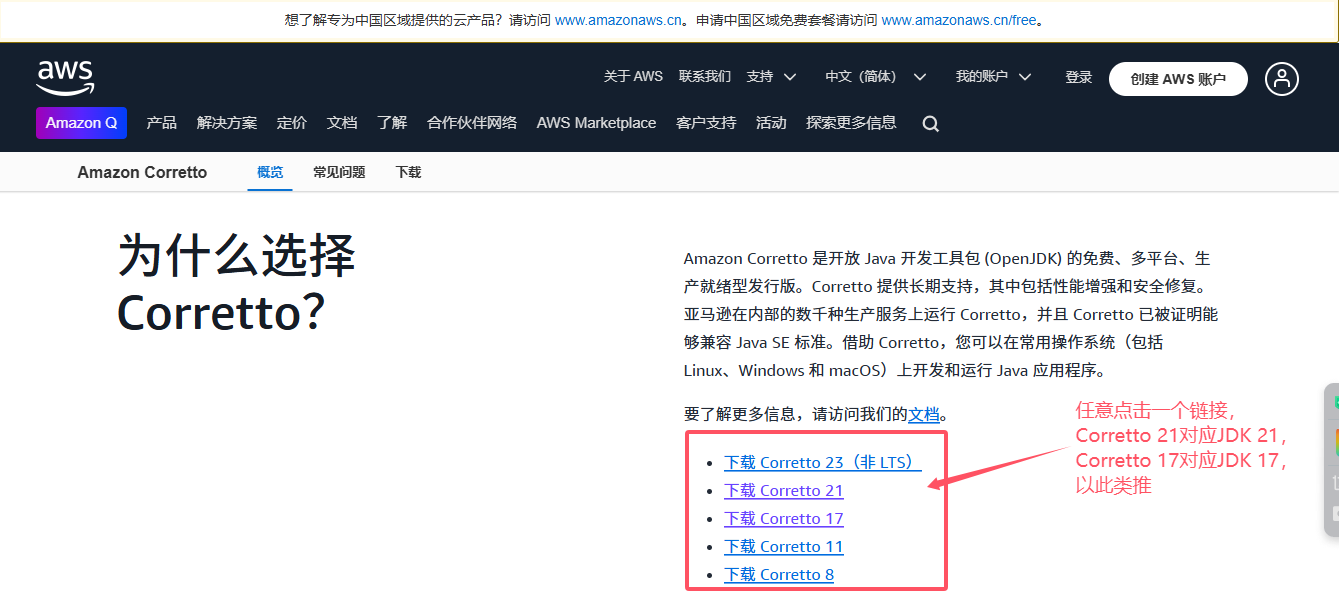This screenshot has width=1339, height=612.
Task: Open 合作伙伴网络 menu
Action: [472, 123]
